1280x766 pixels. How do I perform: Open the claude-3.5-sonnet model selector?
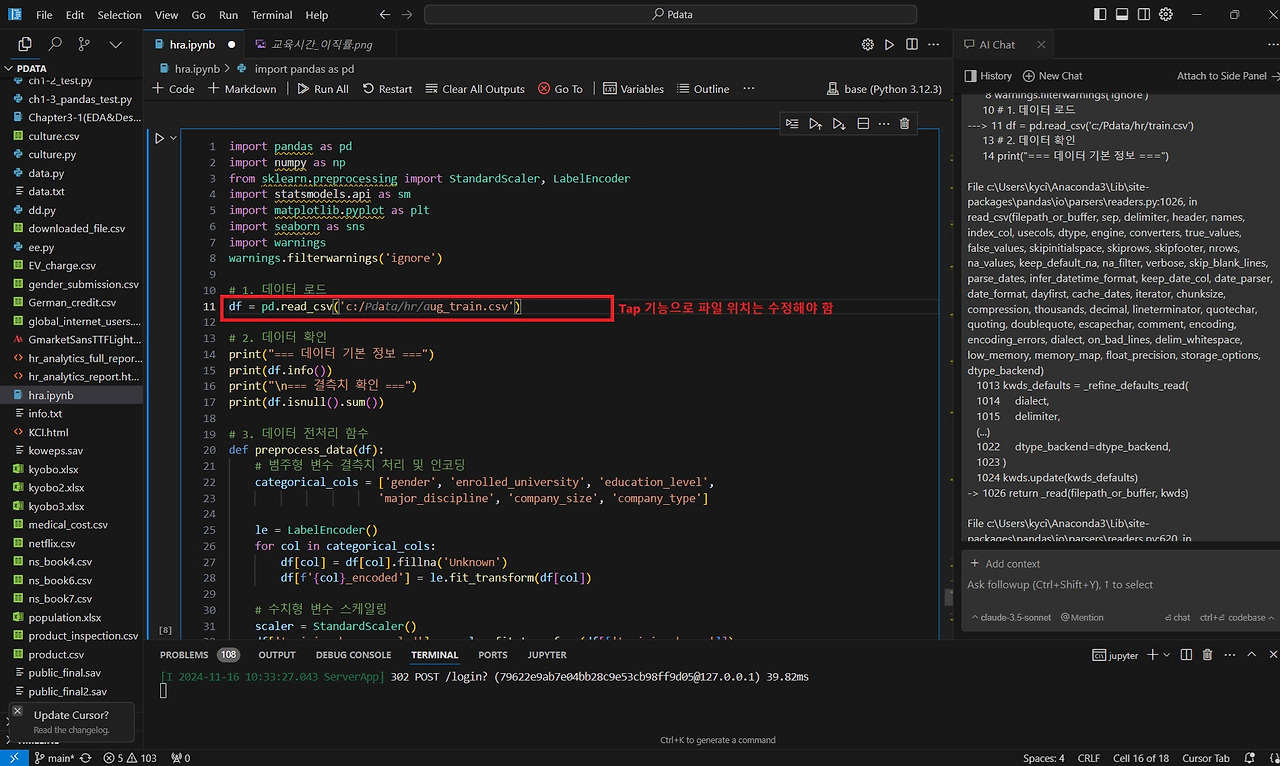click(1011, 618)
